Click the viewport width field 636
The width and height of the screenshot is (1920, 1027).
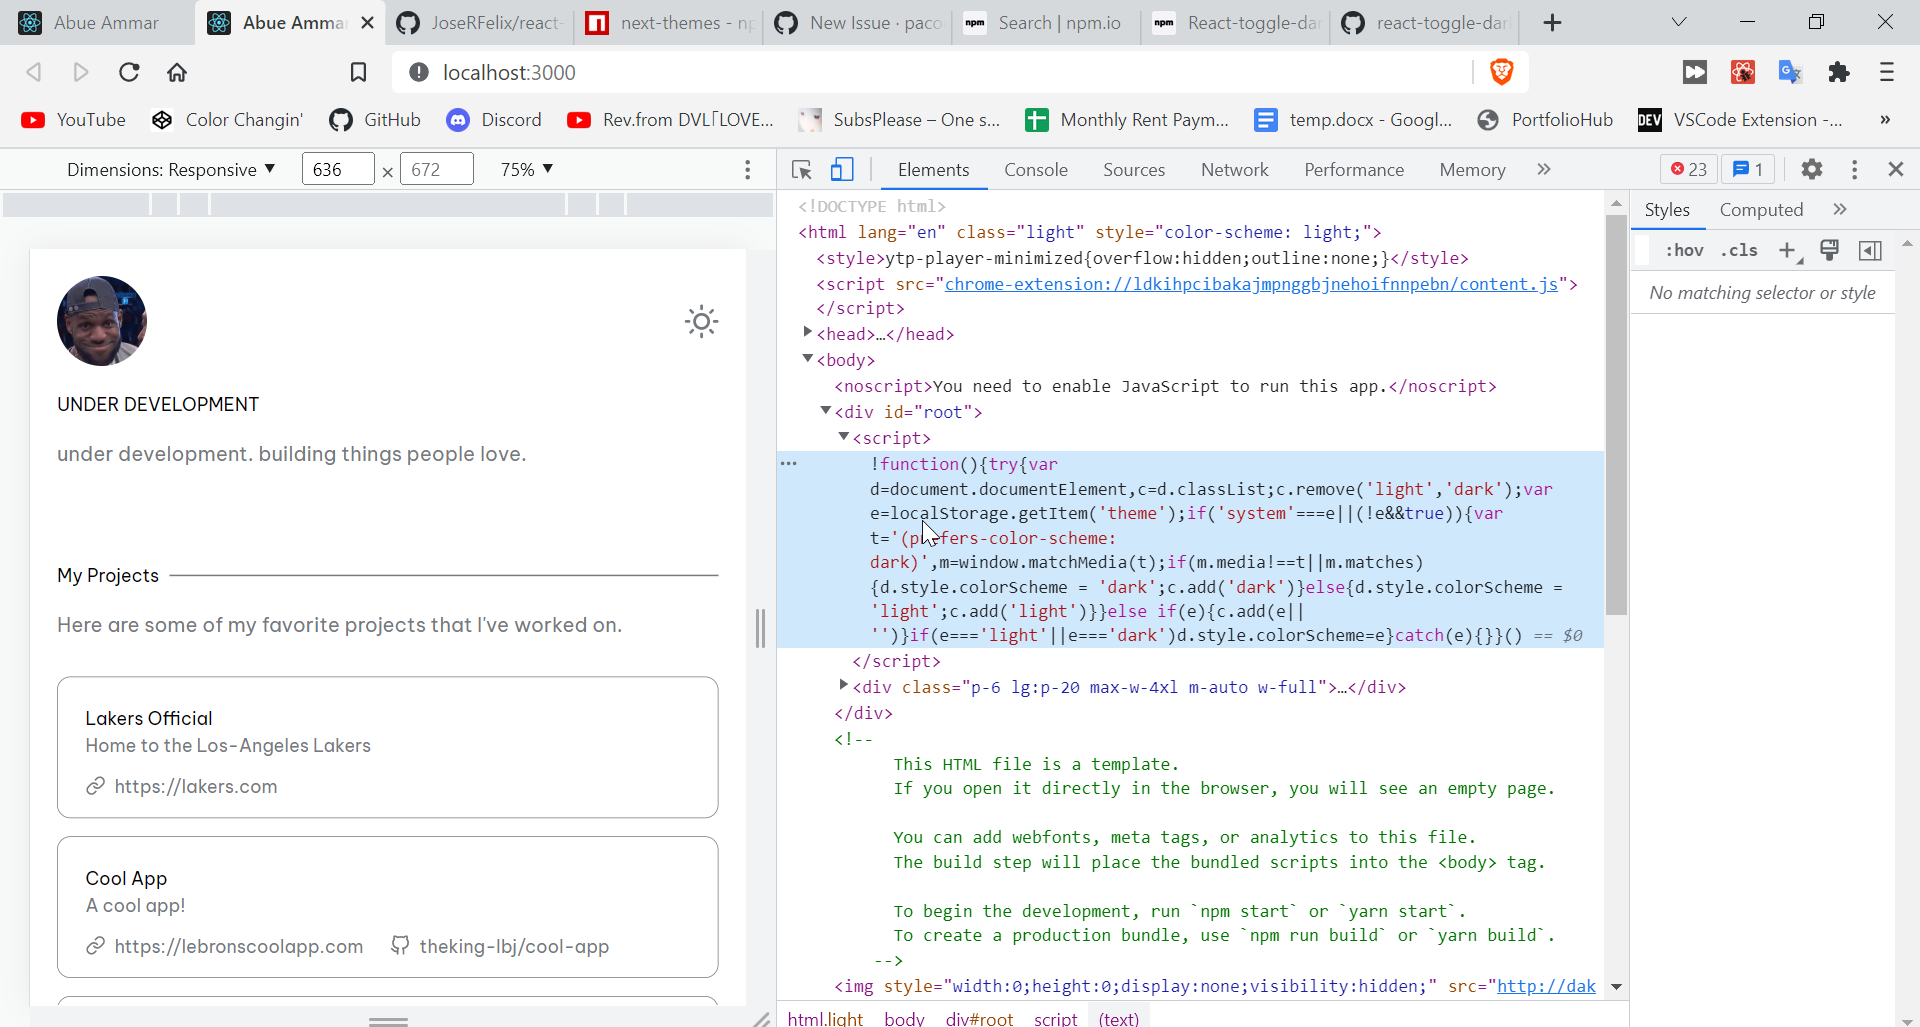coord(338,169)
